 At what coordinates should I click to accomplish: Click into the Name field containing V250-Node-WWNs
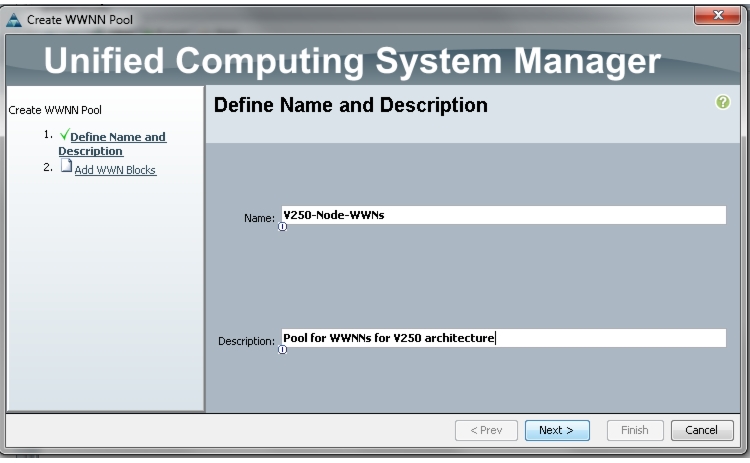click(x=503, y=215)
